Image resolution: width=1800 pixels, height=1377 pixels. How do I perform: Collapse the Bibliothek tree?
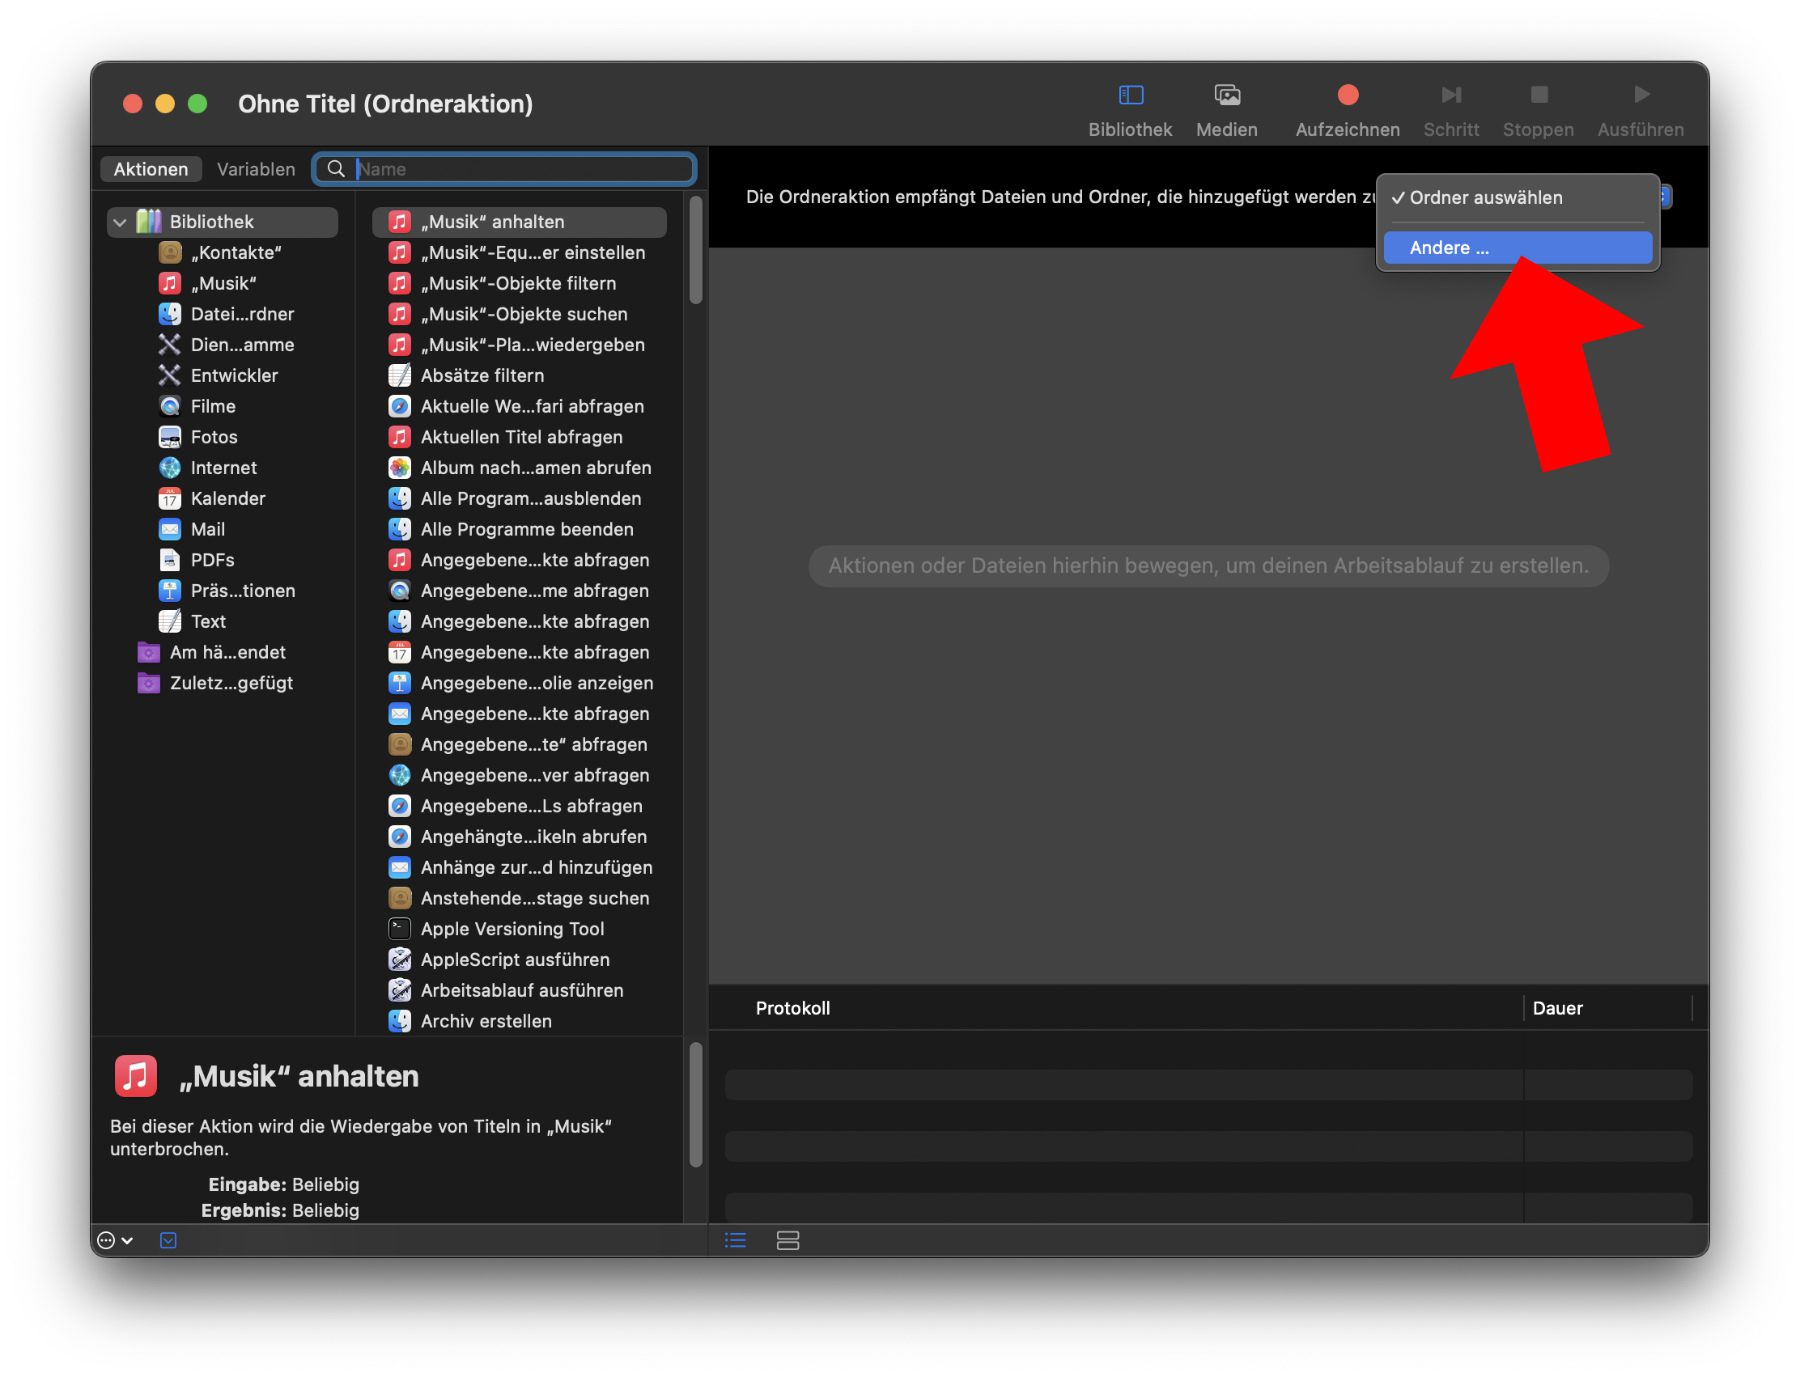[x=120, y=222]
